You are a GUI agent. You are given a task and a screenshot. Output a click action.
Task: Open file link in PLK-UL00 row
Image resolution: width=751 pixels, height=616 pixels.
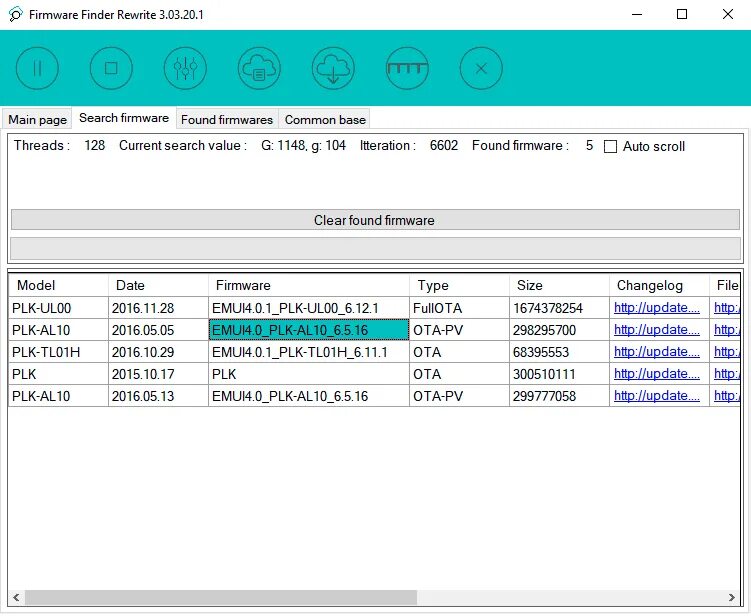click(727, 308)
